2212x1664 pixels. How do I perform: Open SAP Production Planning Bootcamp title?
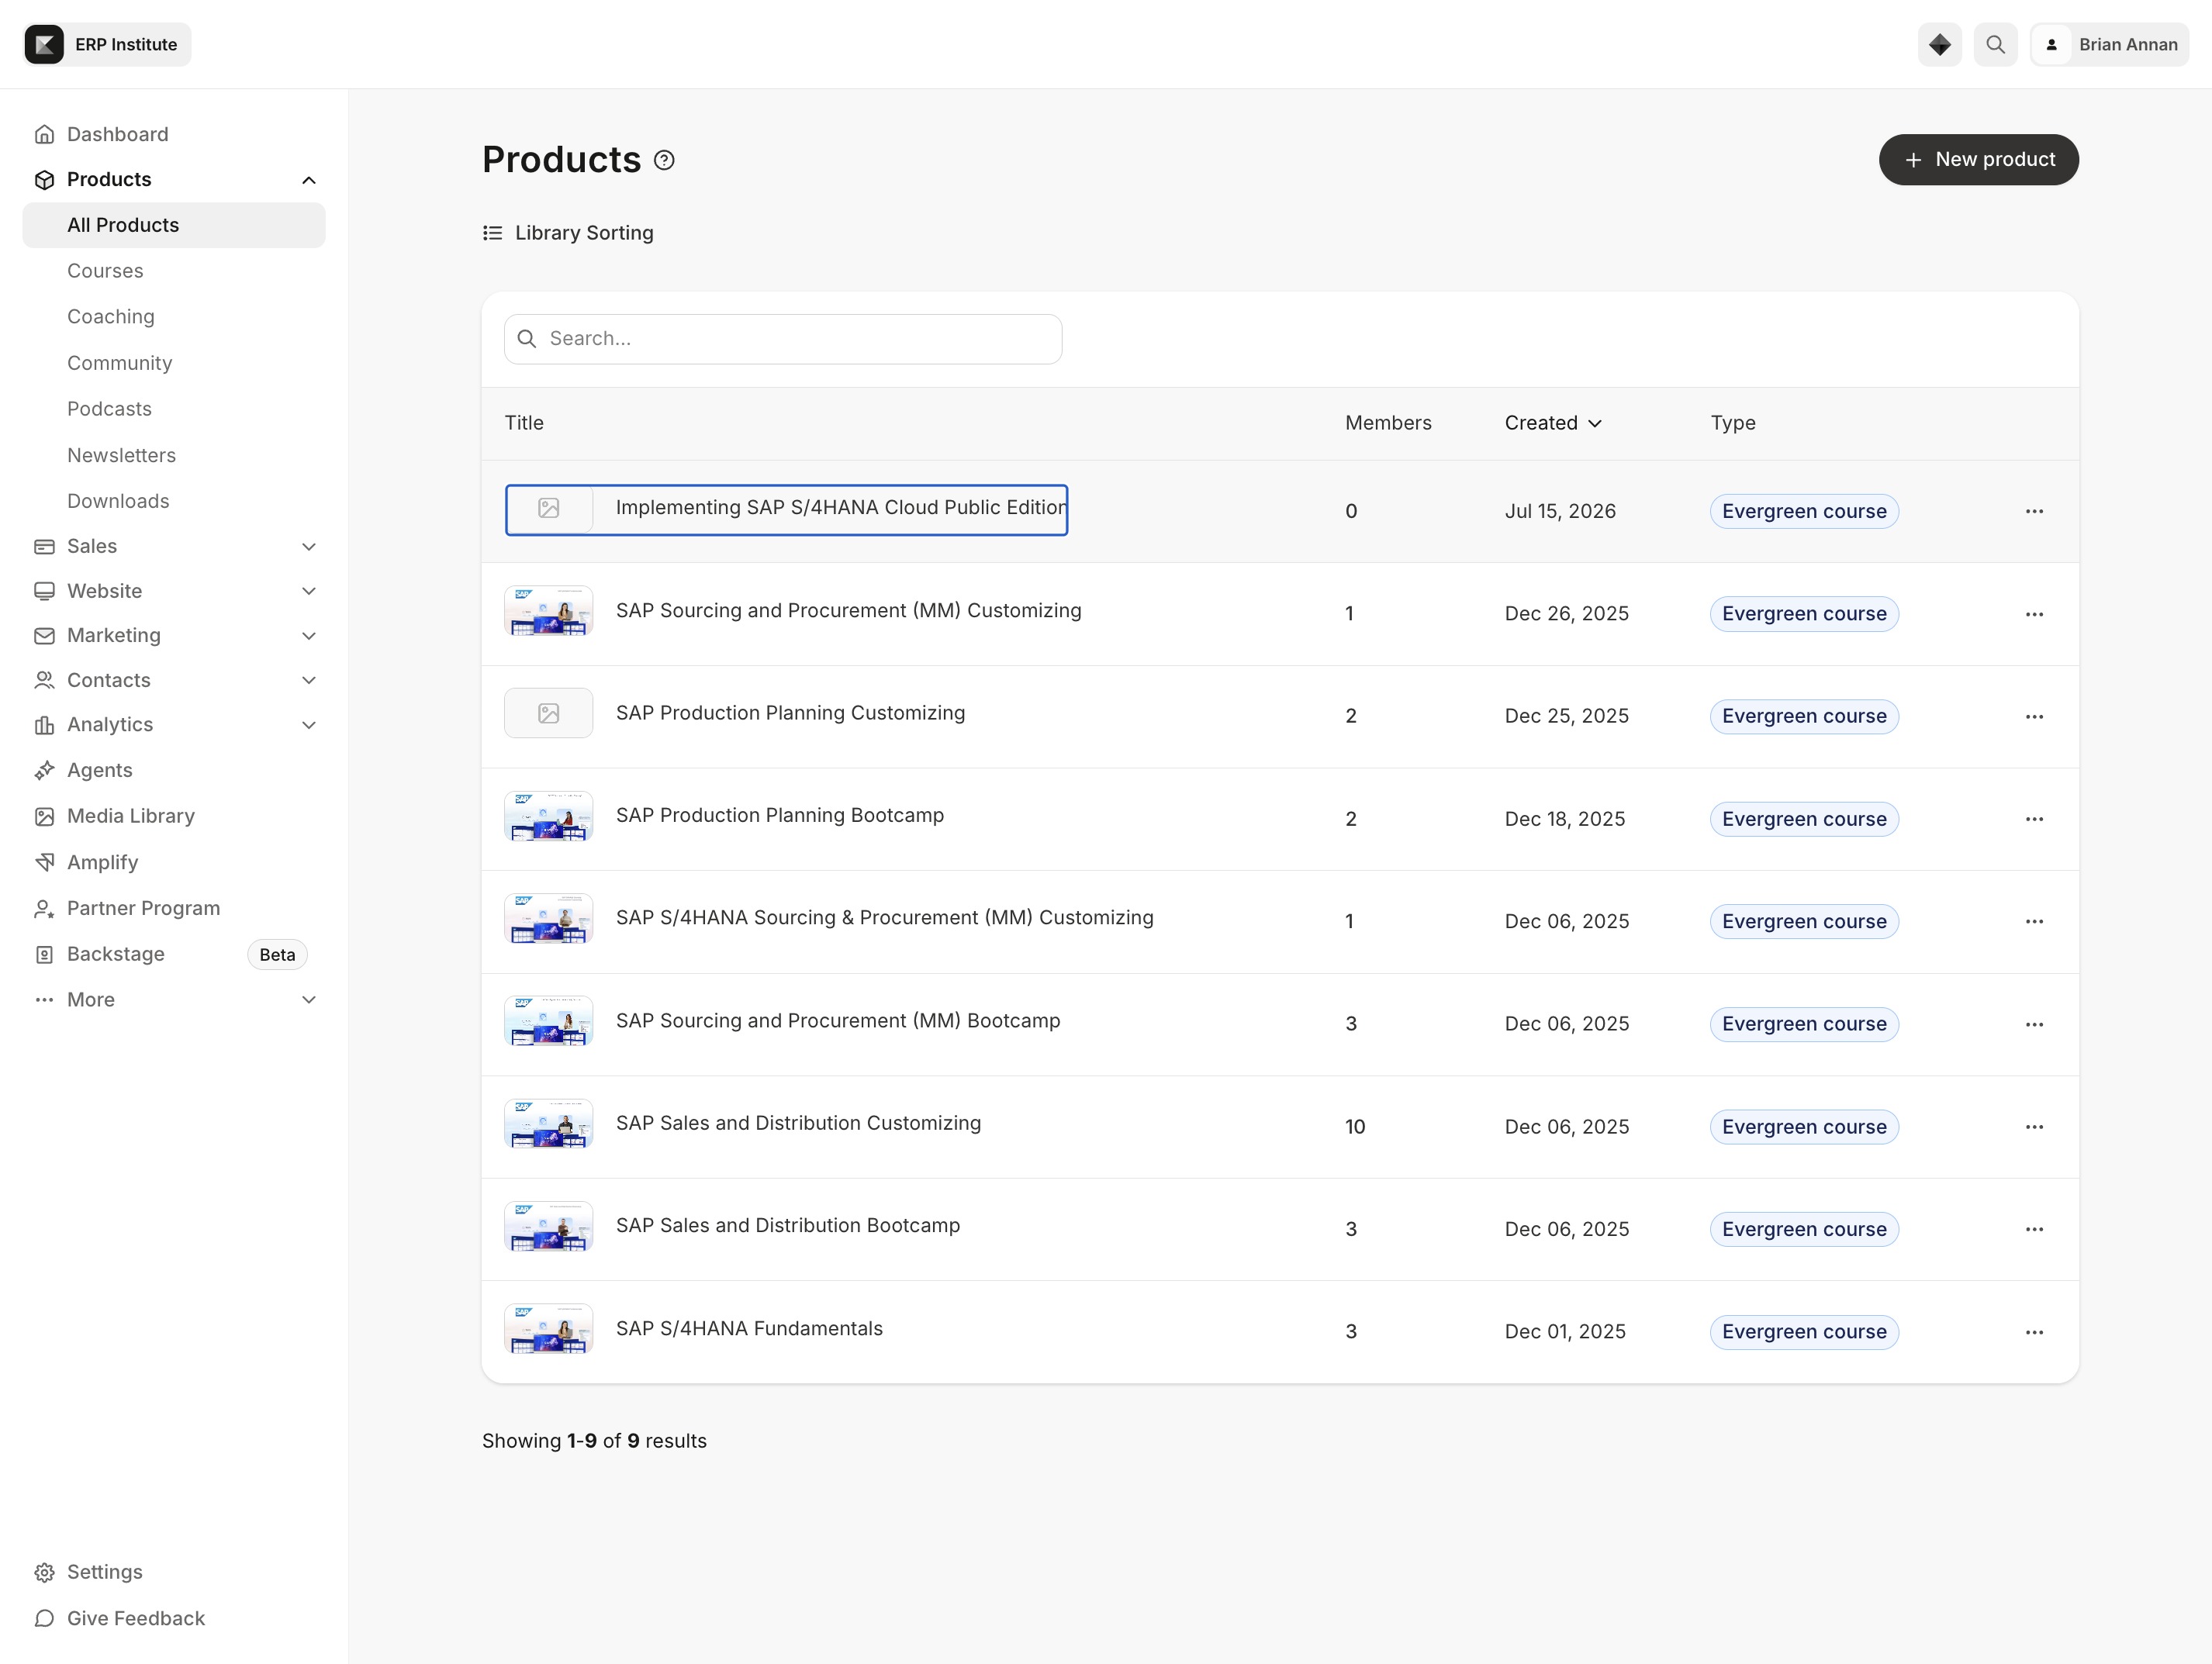coord(780,815)
